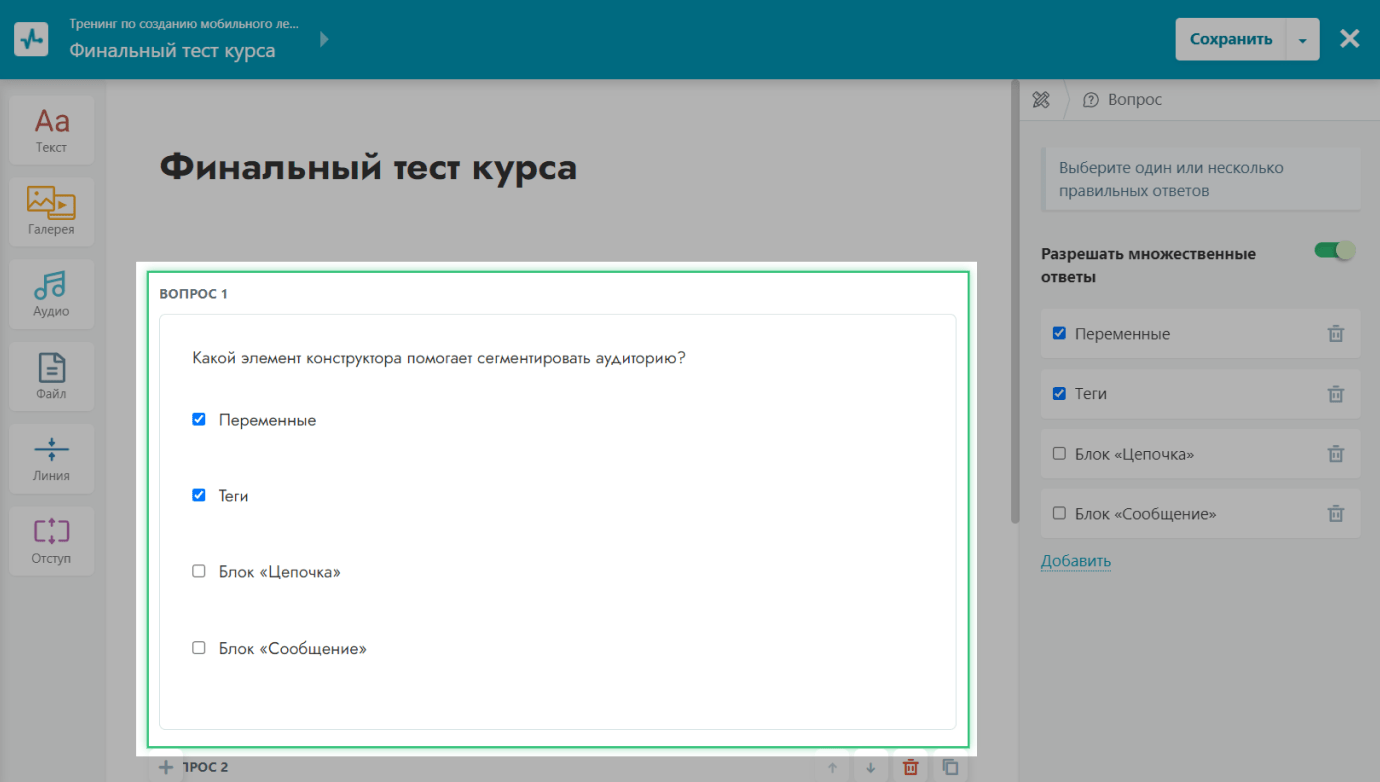Insert a Line divider block

click(51, 458)
